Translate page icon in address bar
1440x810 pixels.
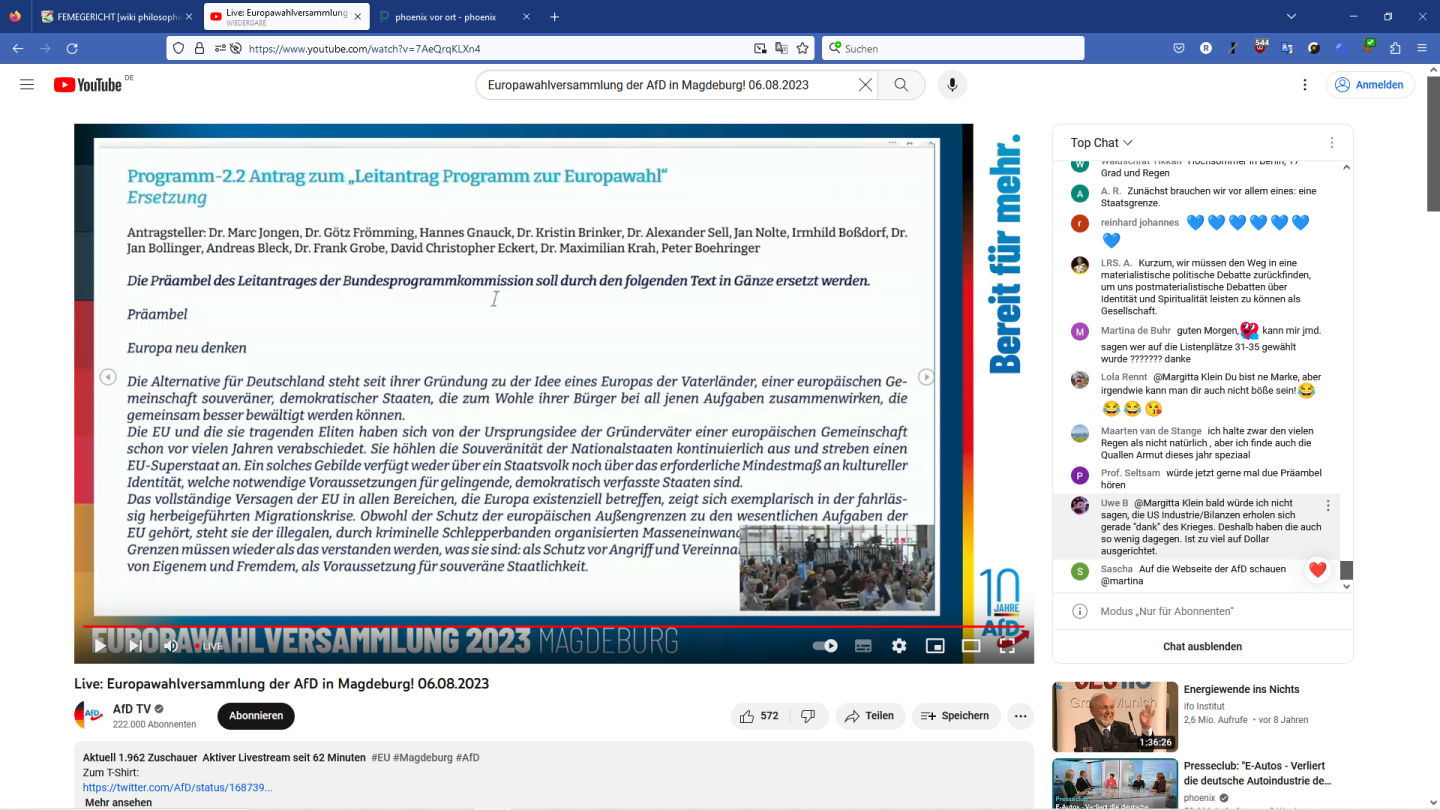pos(781,48)
